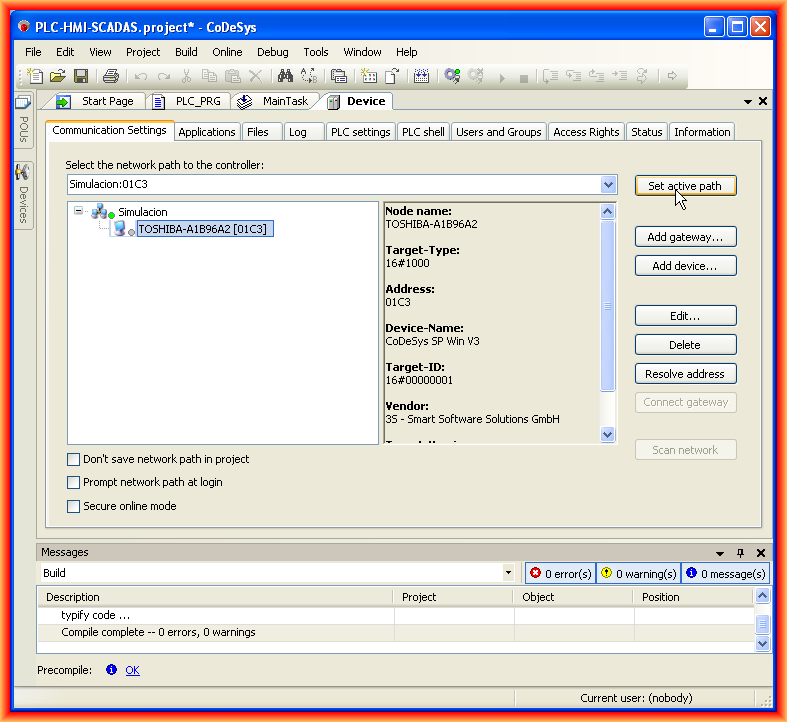The image size is (787, 722).
Task: Check Prompt network path at login
Action: pos(73,482)
